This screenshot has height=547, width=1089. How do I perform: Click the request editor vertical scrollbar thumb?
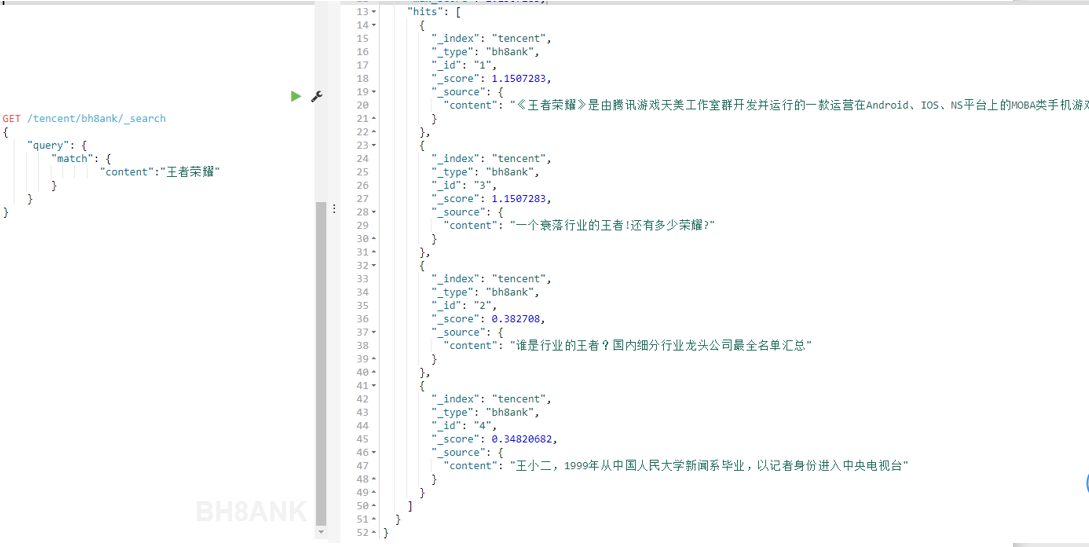[320, 364]
